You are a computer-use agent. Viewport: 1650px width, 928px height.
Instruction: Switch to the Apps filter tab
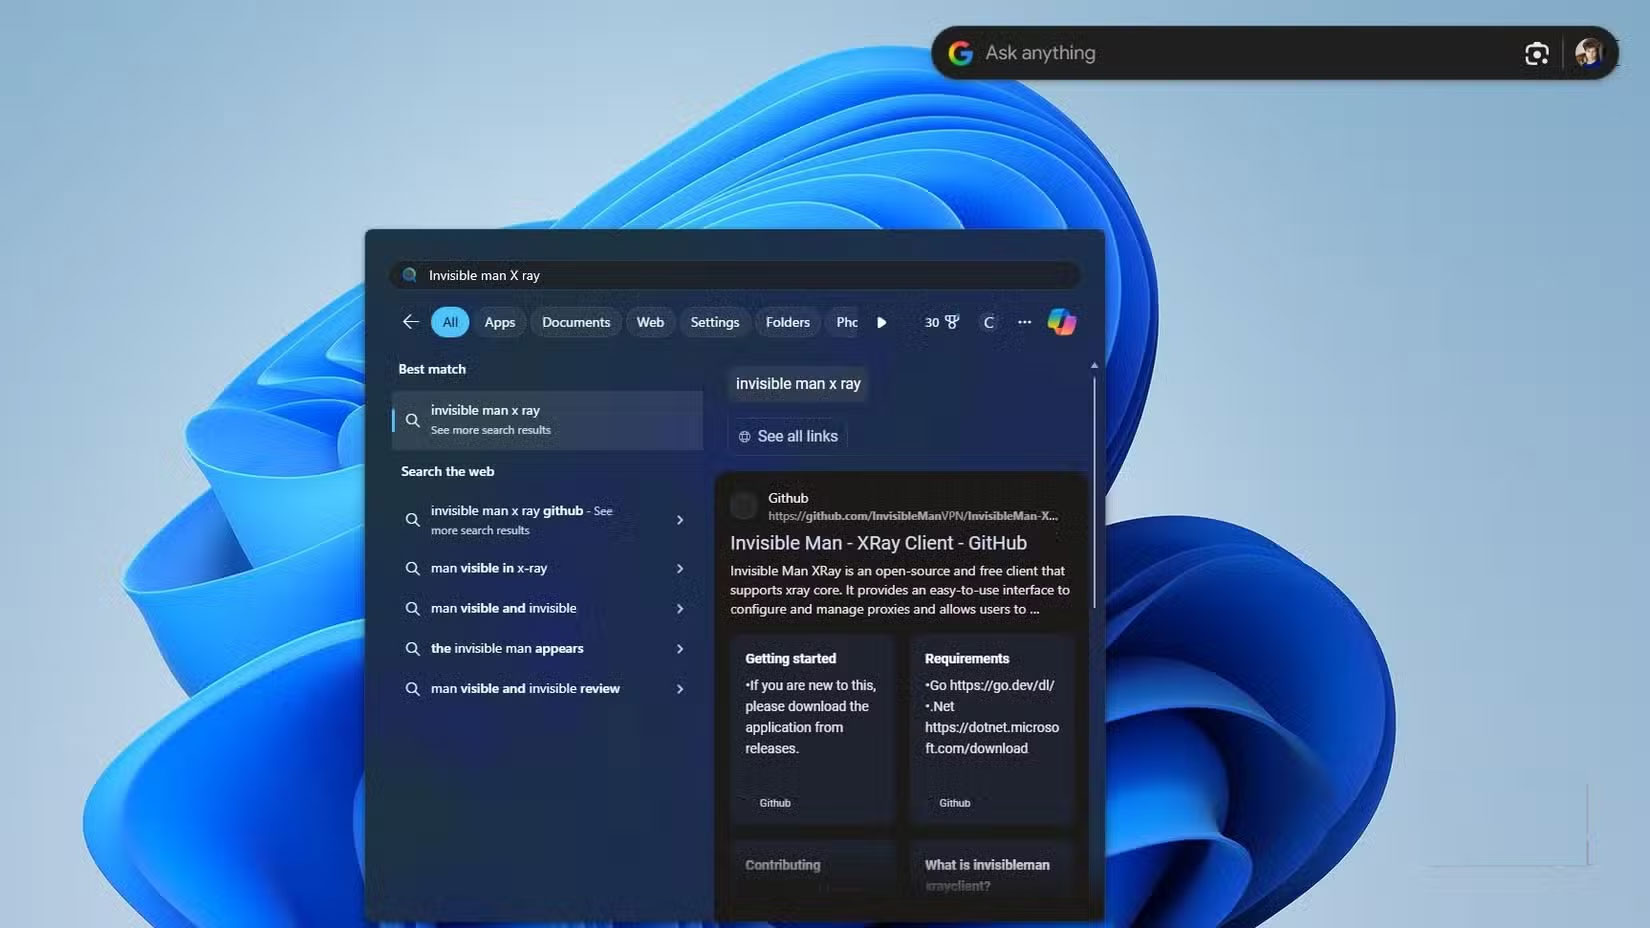tap(499, 322)
